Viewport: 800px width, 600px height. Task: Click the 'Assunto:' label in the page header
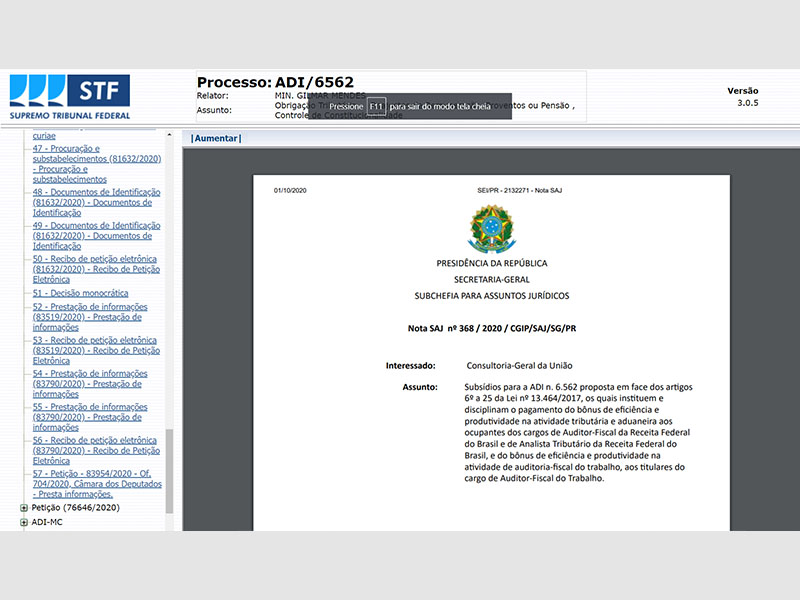pyautogui.click(x=214, y=110)
